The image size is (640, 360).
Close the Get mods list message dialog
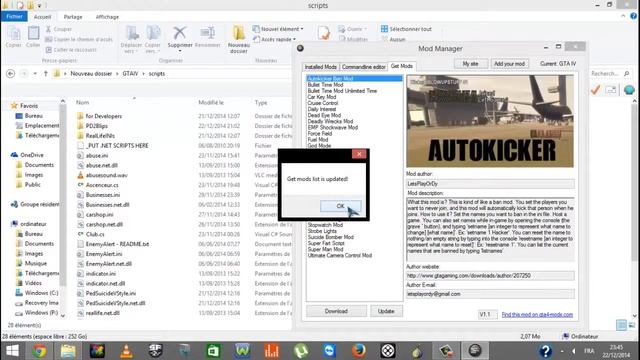pos(359,154)
